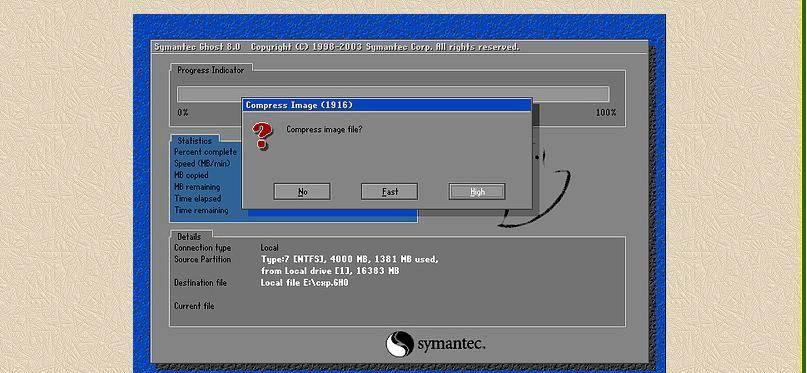Screen dimensions: 807x373
Task: Choose Fast compression
Action: pos(390,192)
